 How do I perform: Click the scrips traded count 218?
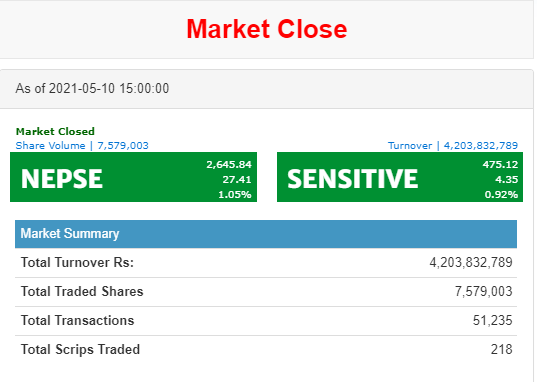502,350
